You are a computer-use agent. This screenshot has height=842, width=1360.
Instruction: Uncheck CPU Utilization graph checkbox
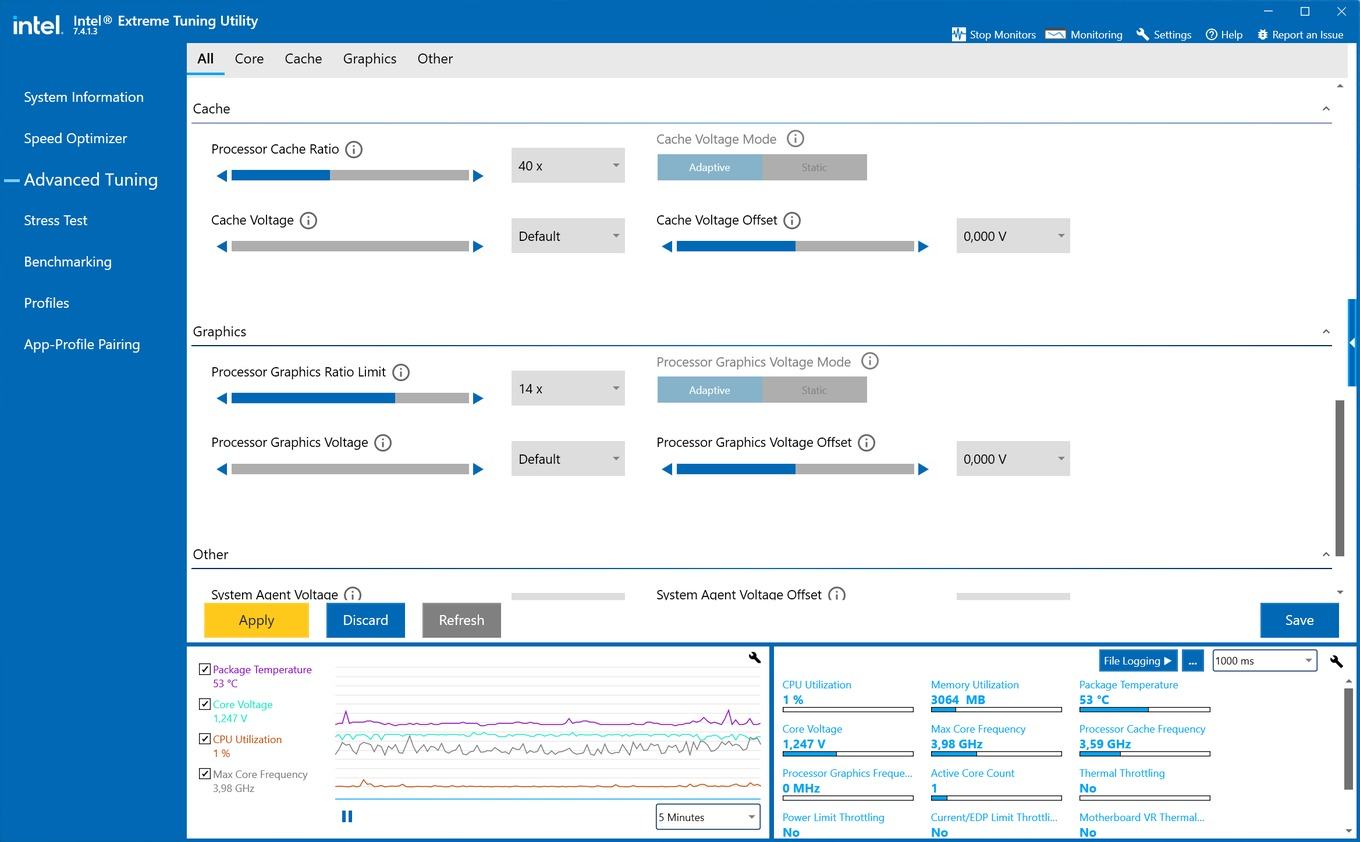(x=205, y=739)
